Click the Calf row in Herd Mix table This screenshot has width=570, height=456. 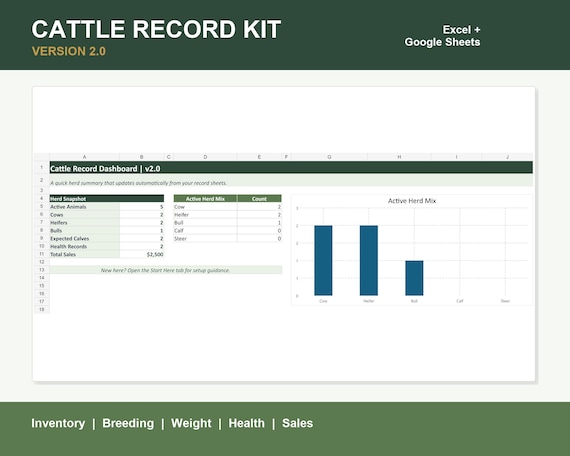(228, 231)
